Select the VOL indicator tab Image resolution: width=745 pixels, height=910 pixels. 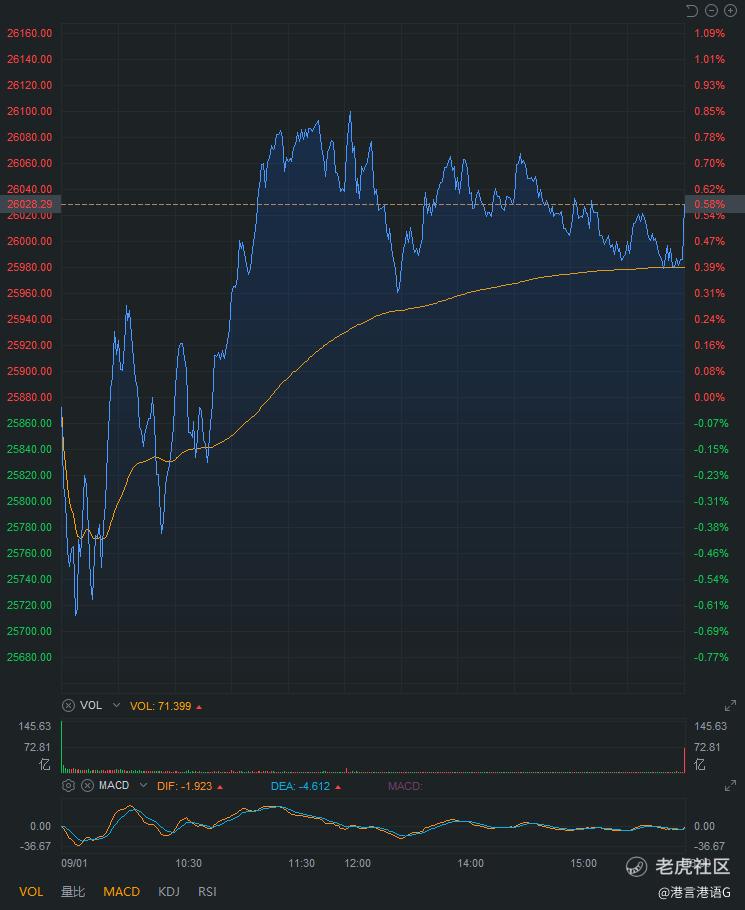(x=31, y=891)
